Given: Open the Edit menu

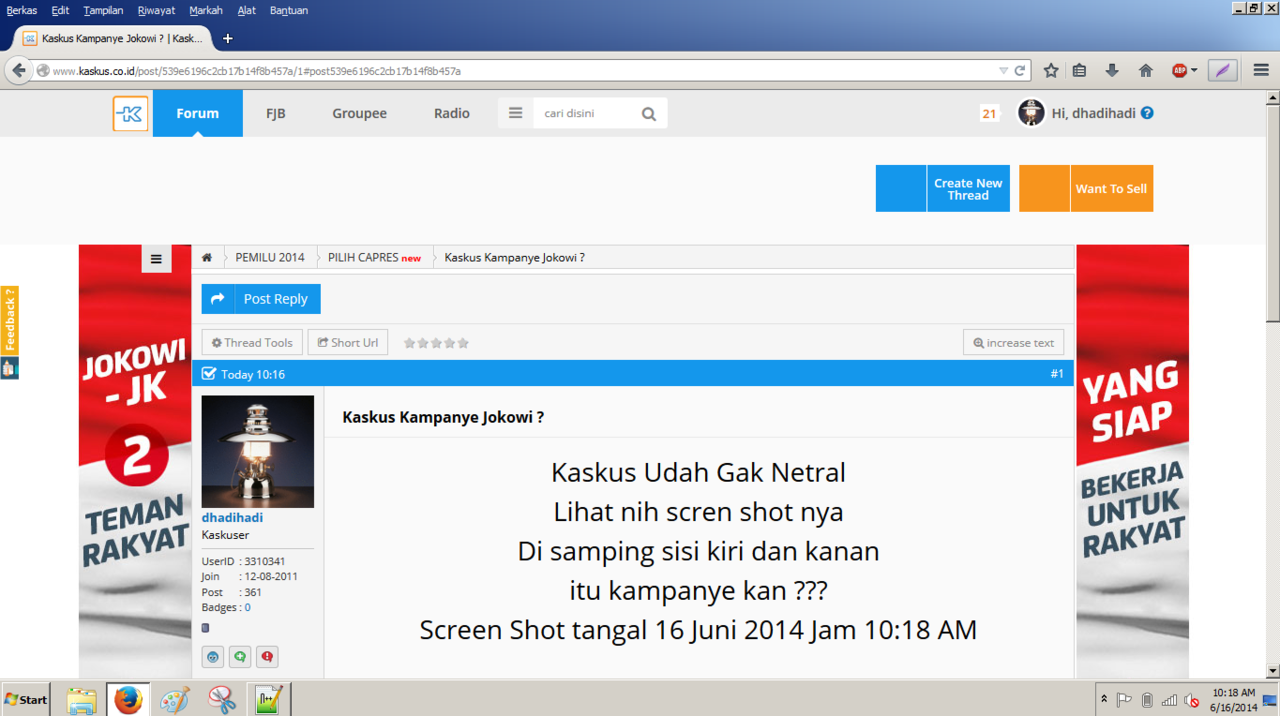Looking at the screenshot, I should coord(60,10).
